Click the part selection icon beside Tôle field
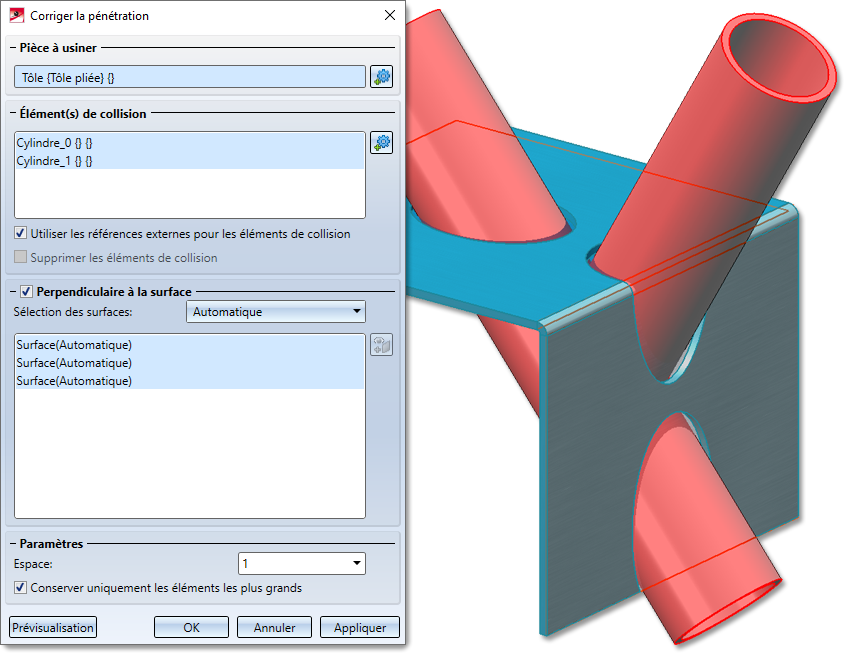The height and width of the screenshot is (666, 849). [382, 77]
